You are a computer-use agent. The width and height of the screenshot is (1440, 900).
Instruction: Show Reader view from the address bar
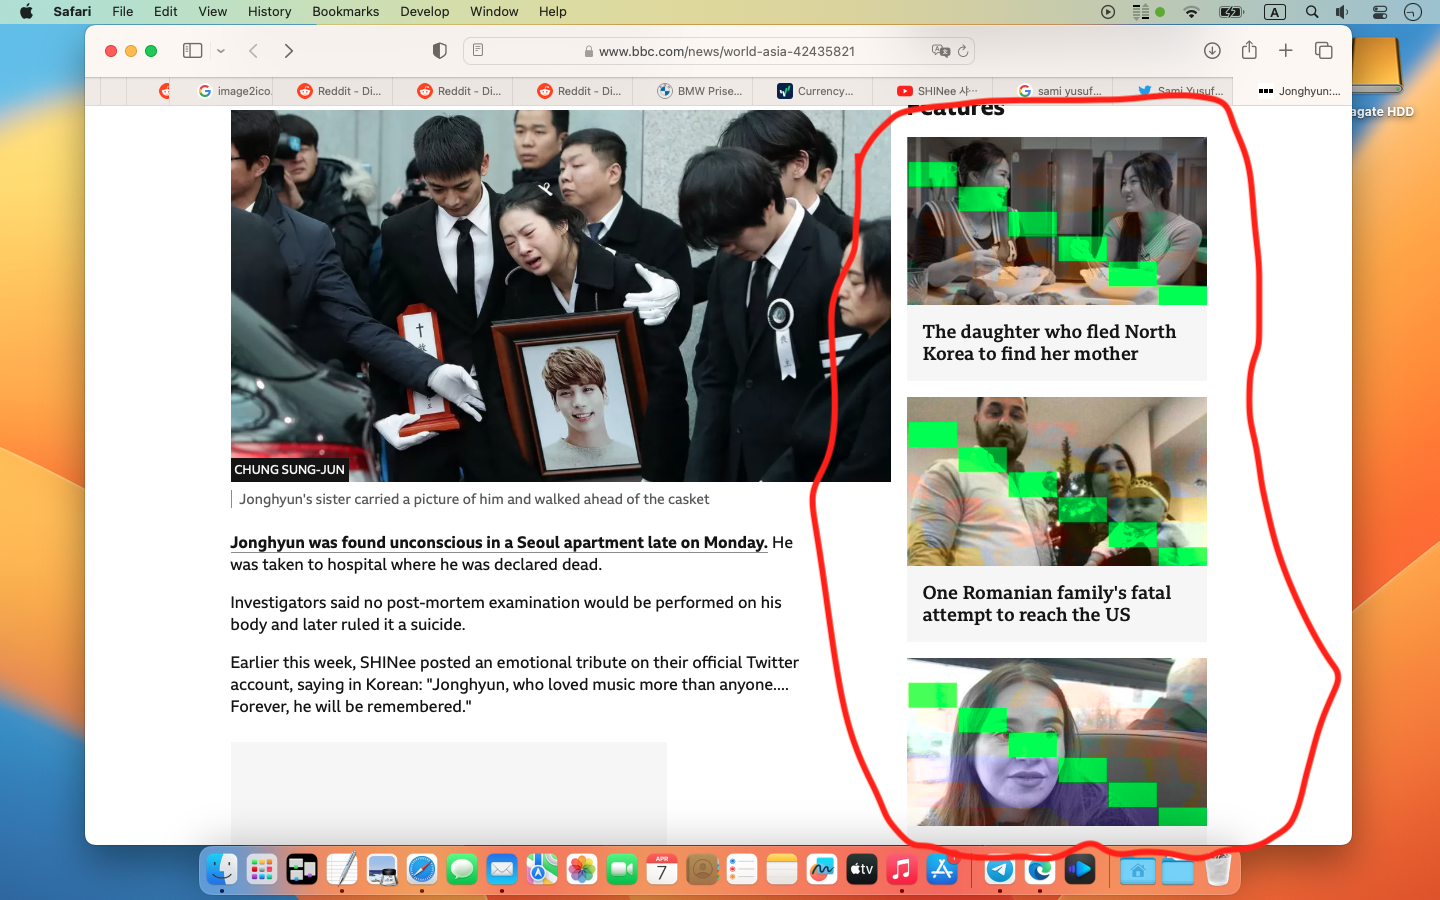(478, 51)
